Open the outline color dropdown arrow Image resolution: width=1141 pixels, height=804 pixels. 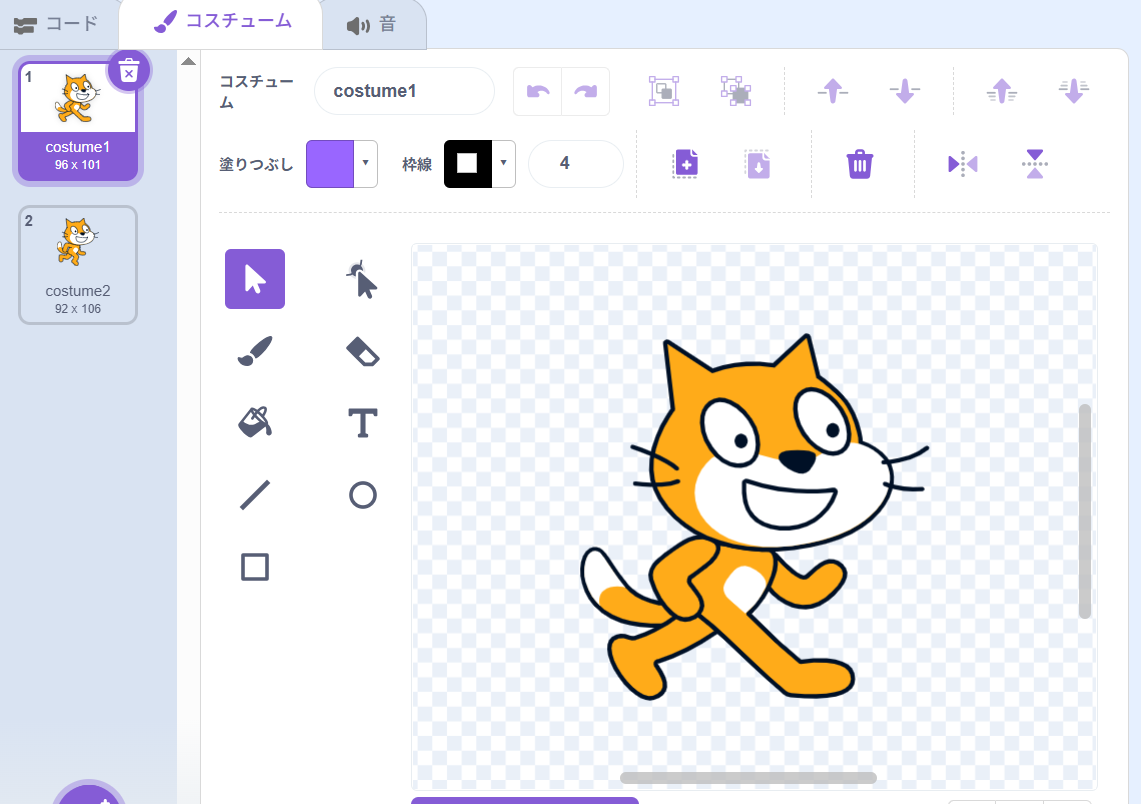[504, 163]
